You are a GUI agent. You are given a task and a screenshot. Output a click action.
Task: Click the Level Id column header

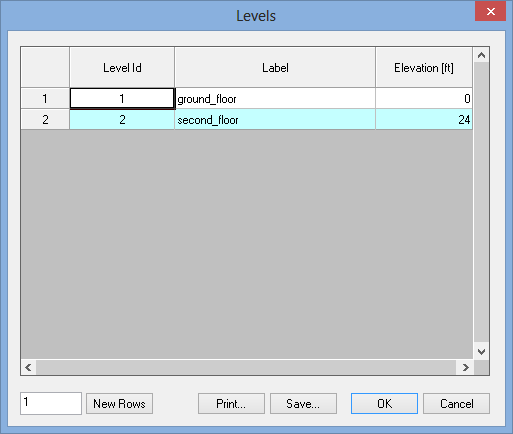point(122,68)
